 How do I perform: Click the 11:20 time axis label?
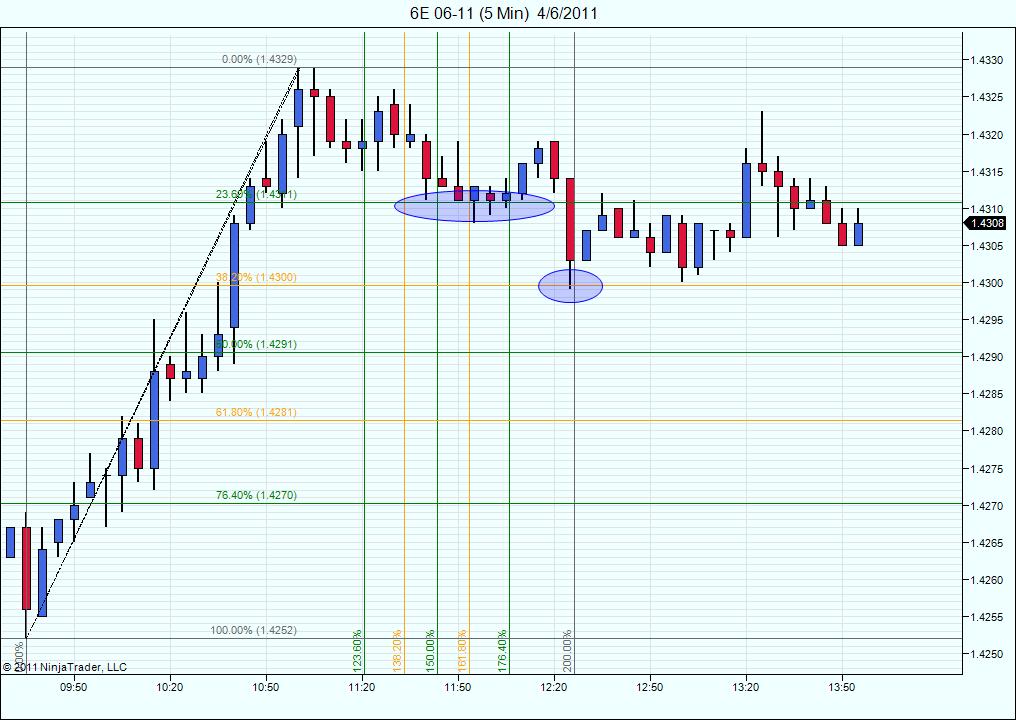tap(362, 687)
